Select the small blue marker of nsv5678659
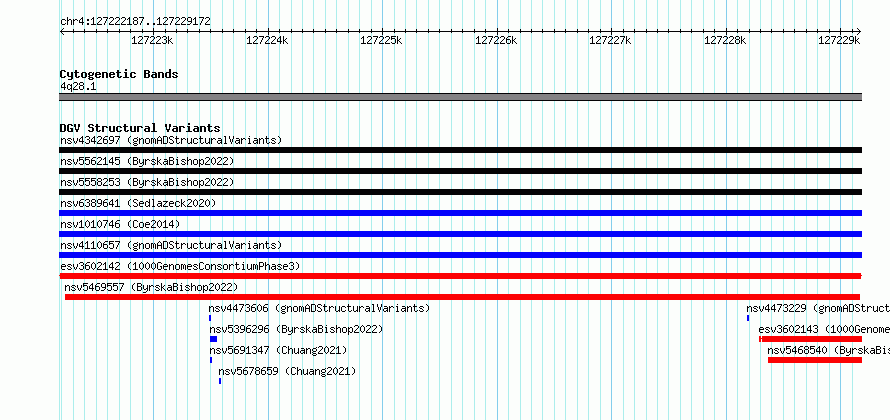 pyautogui.click(x=220, y=381)
